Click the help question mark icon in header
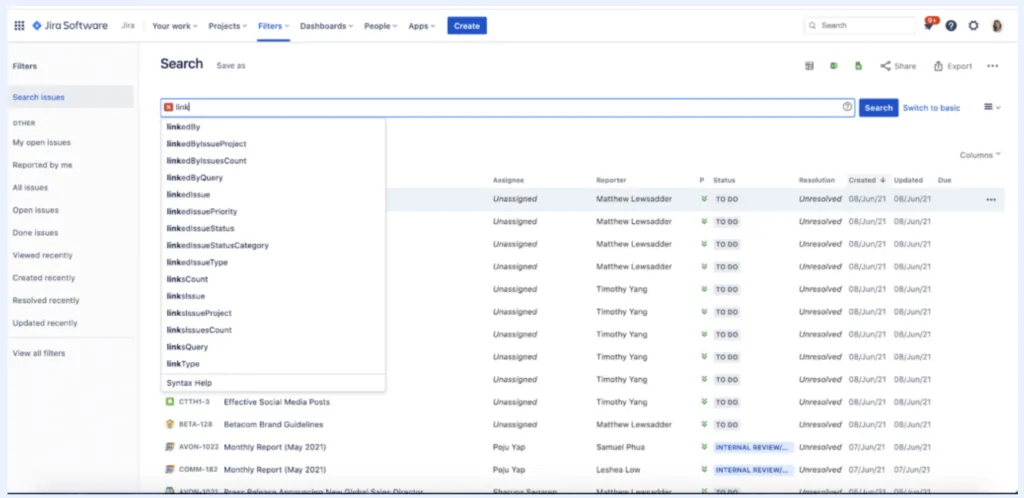Screen dimensions: 1024x498 pyautogui.click(x=951, y=26)
